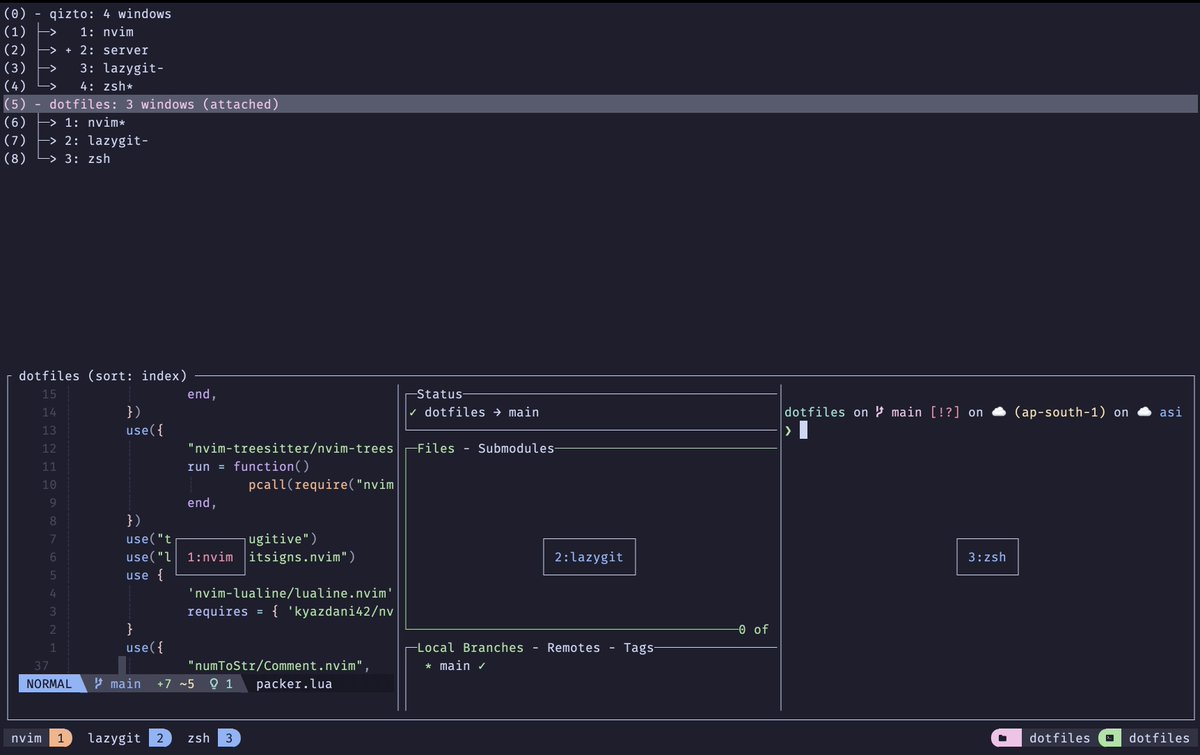The height and width of the screenshot is (755, 1200).
Task: Choose the 1: nvim* window under dotfiles
Action: 600,122
